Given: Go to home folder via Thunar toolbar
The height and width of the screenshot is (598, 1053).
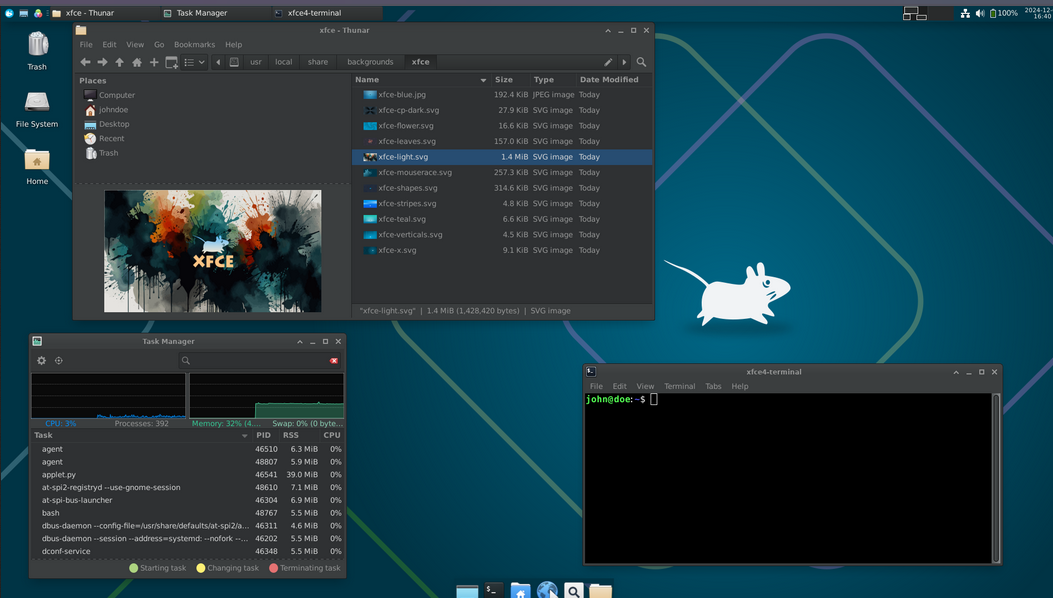Looking at the screenshot, I should pyautogui.click(x=137, y=62).
